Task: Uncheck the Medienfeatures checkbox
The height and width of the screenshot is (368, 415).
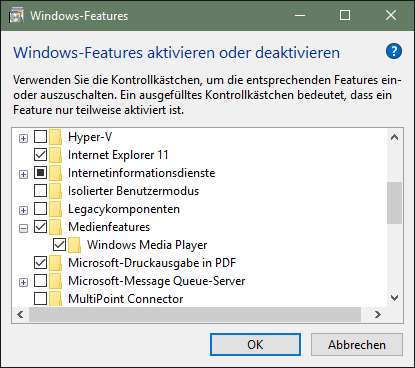Action: click(x=40, y=227)
